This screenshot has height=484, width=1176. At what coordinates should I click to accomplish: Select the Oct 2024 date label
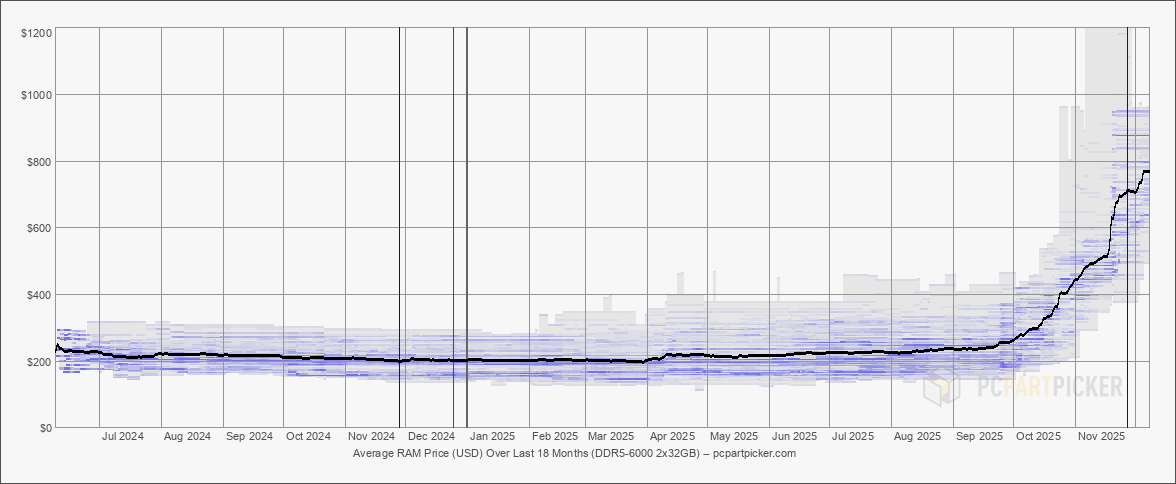coord(308,436)
